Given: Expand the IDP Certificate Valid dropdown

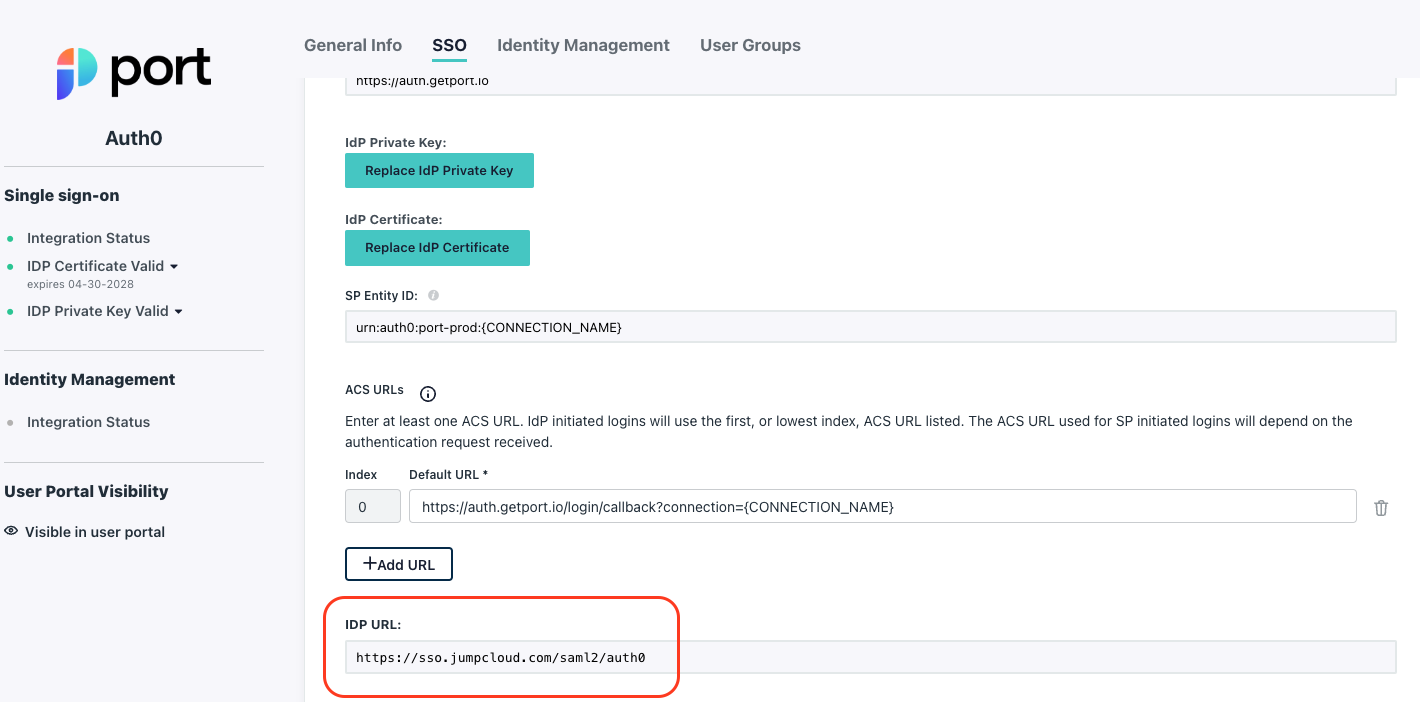Looking at the screenshot, I should [175, 266].
